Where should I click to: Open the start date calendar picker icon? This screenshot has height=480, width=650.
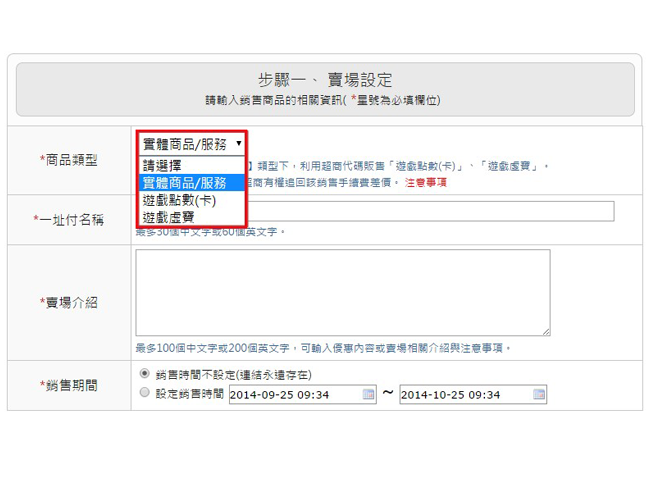point(368,395)
